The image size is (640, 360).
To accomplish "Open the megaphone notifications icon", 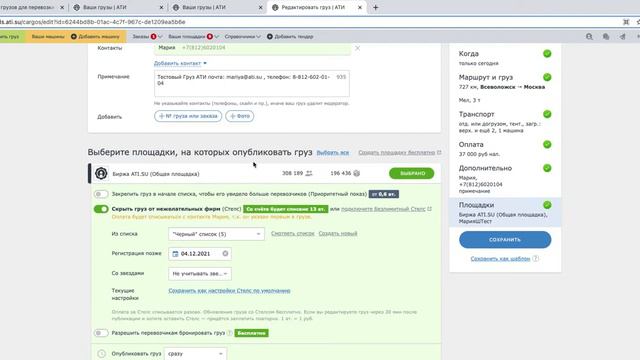I will (622, 37).
